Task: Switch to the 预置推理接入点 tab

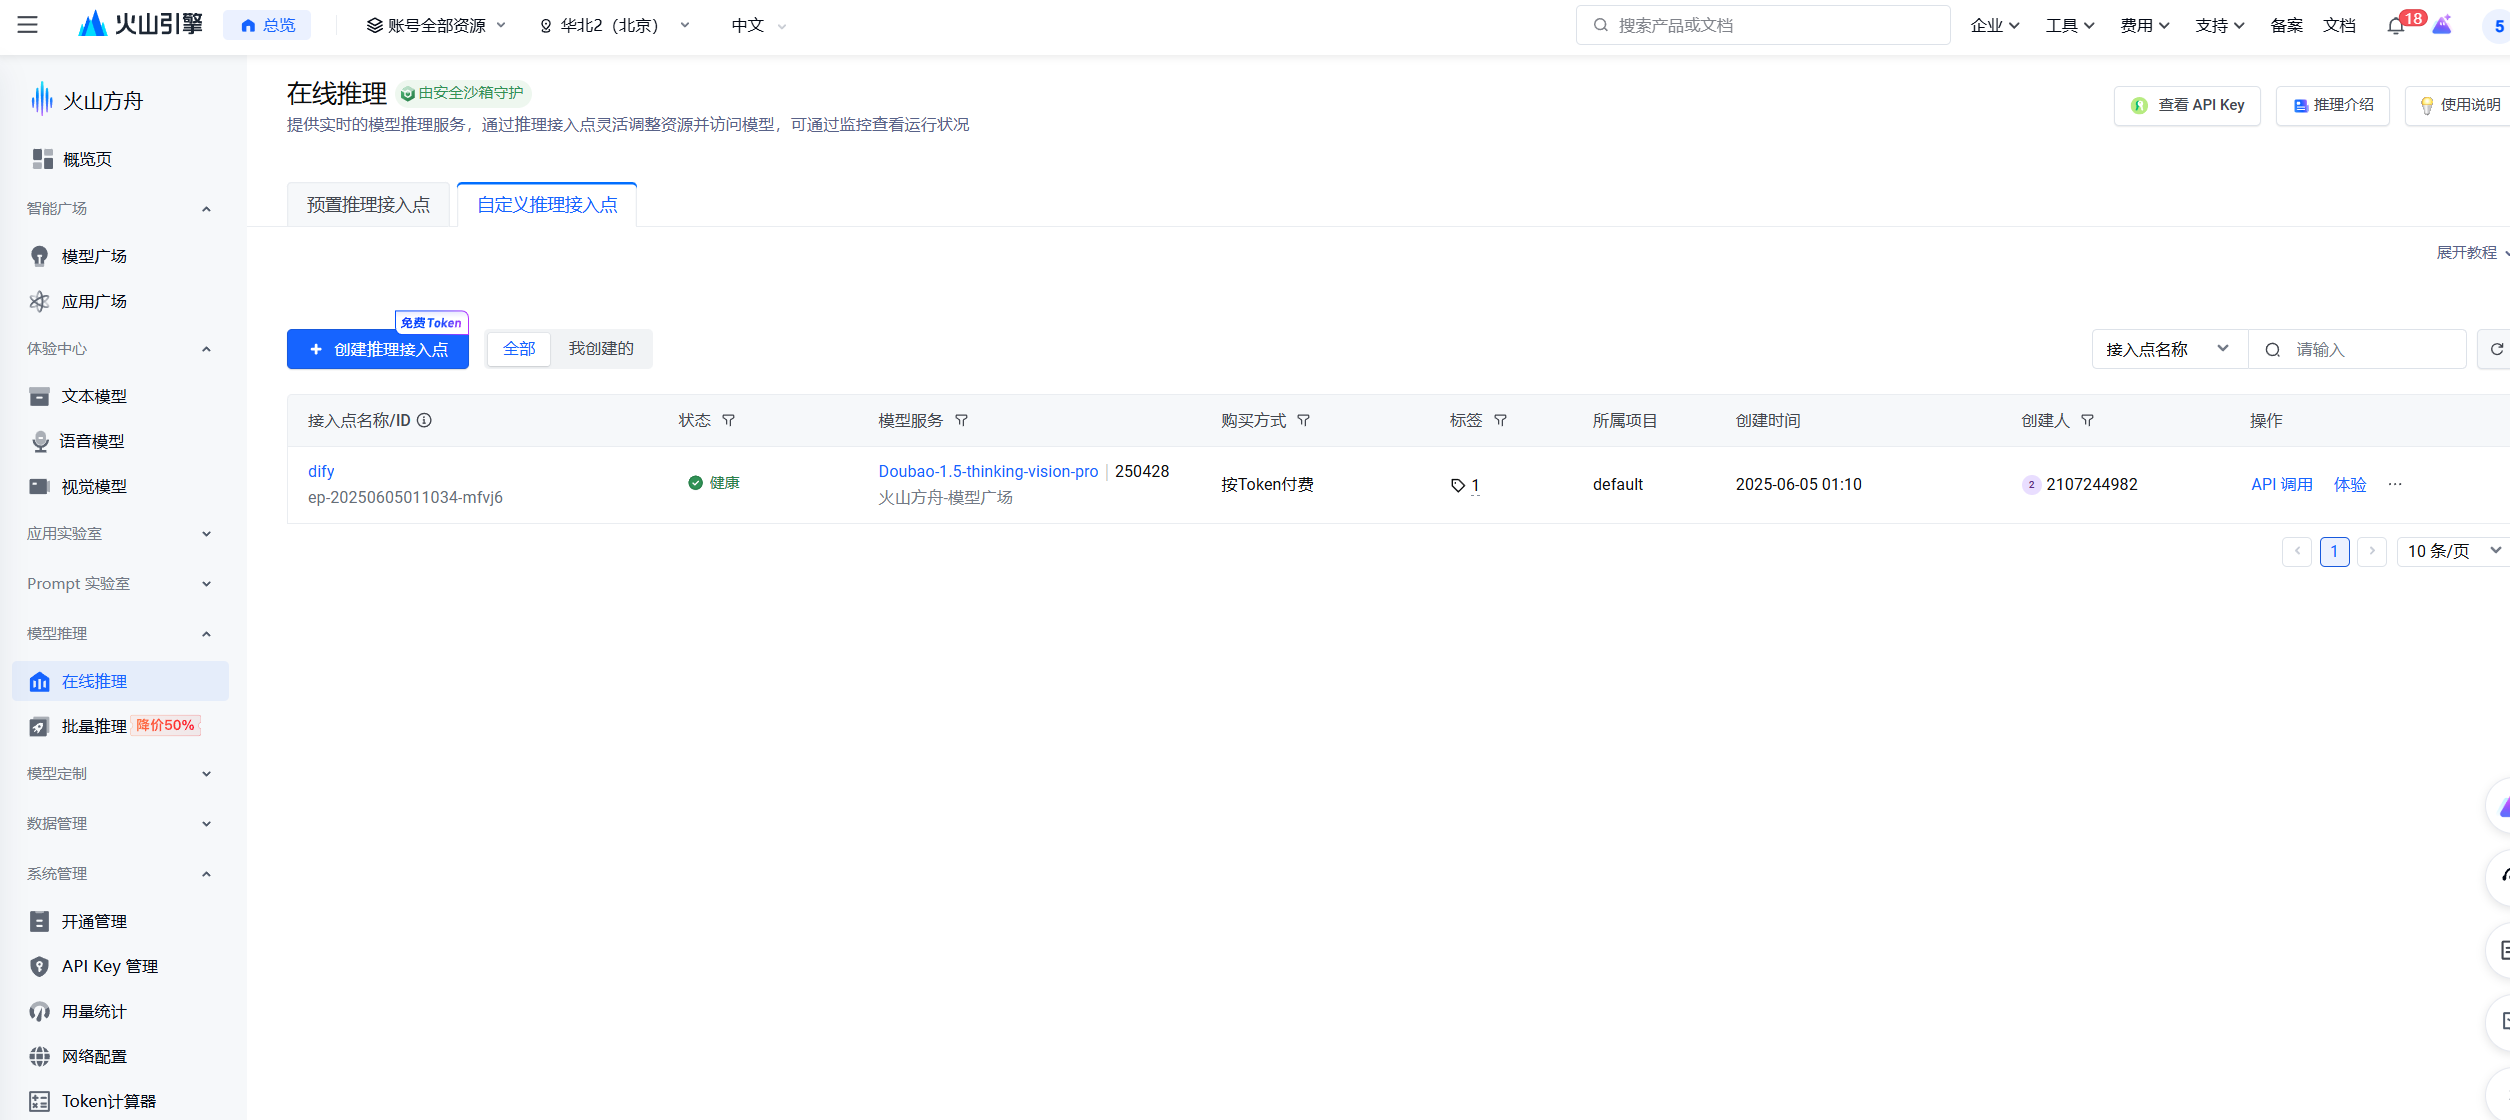Action: [x=368, y=205]
